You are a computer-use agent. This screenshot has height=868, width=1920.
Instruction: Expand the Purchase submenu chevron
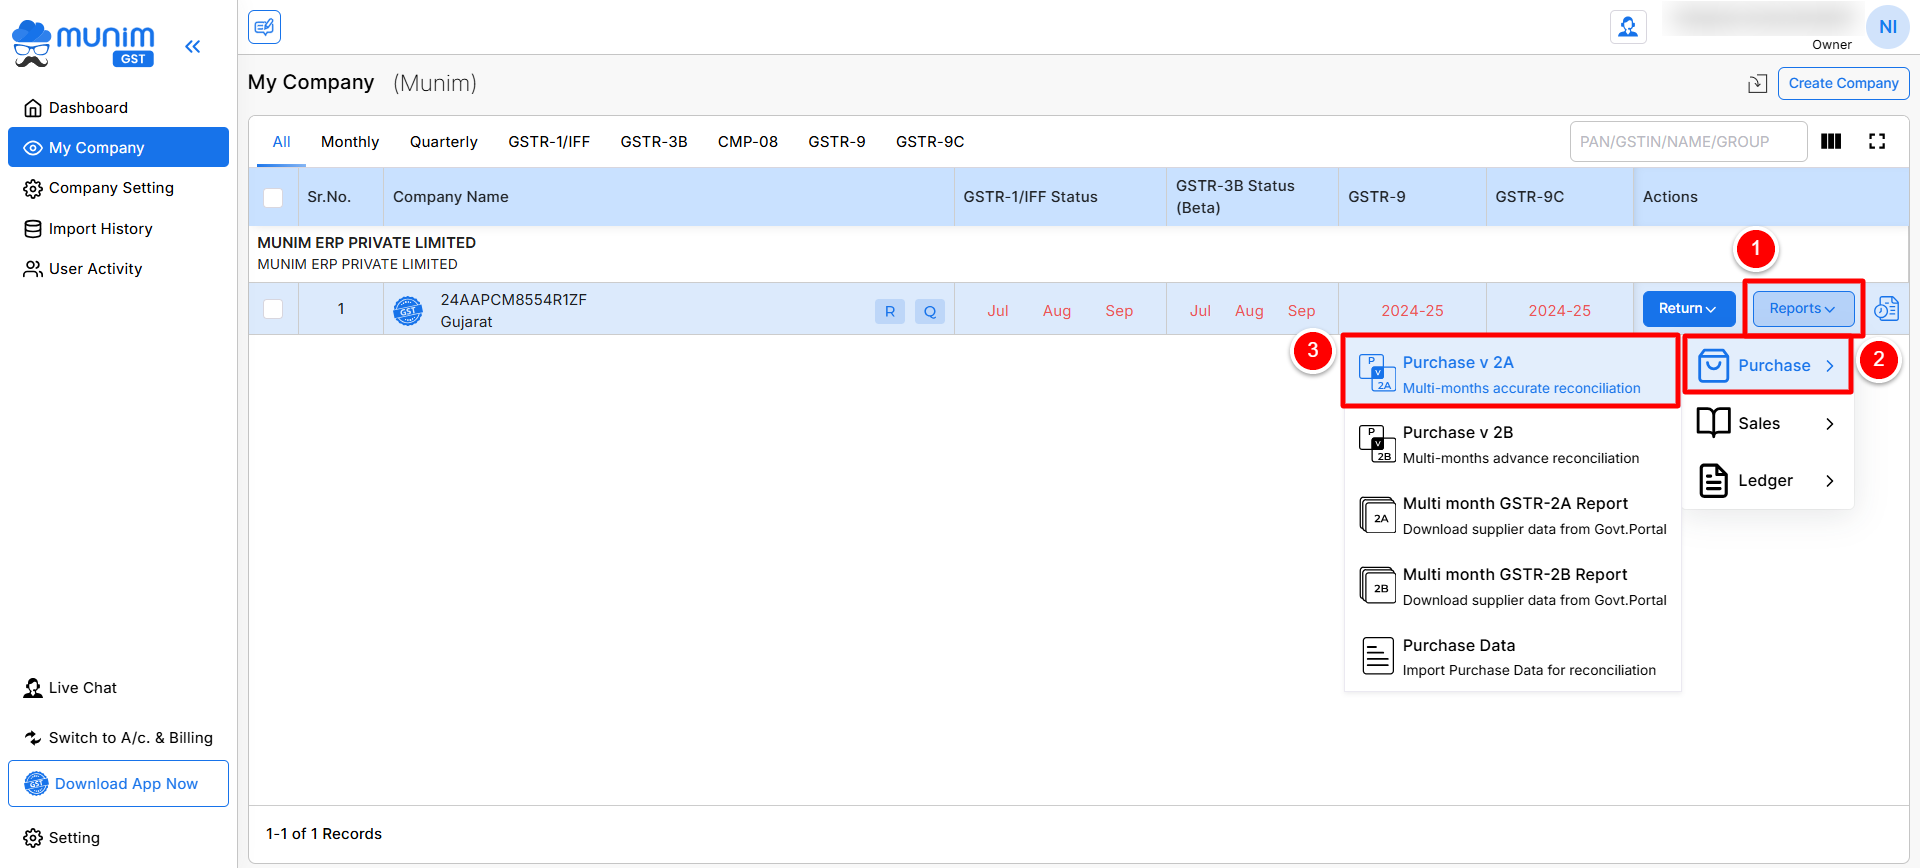(x=1830, y=366)
